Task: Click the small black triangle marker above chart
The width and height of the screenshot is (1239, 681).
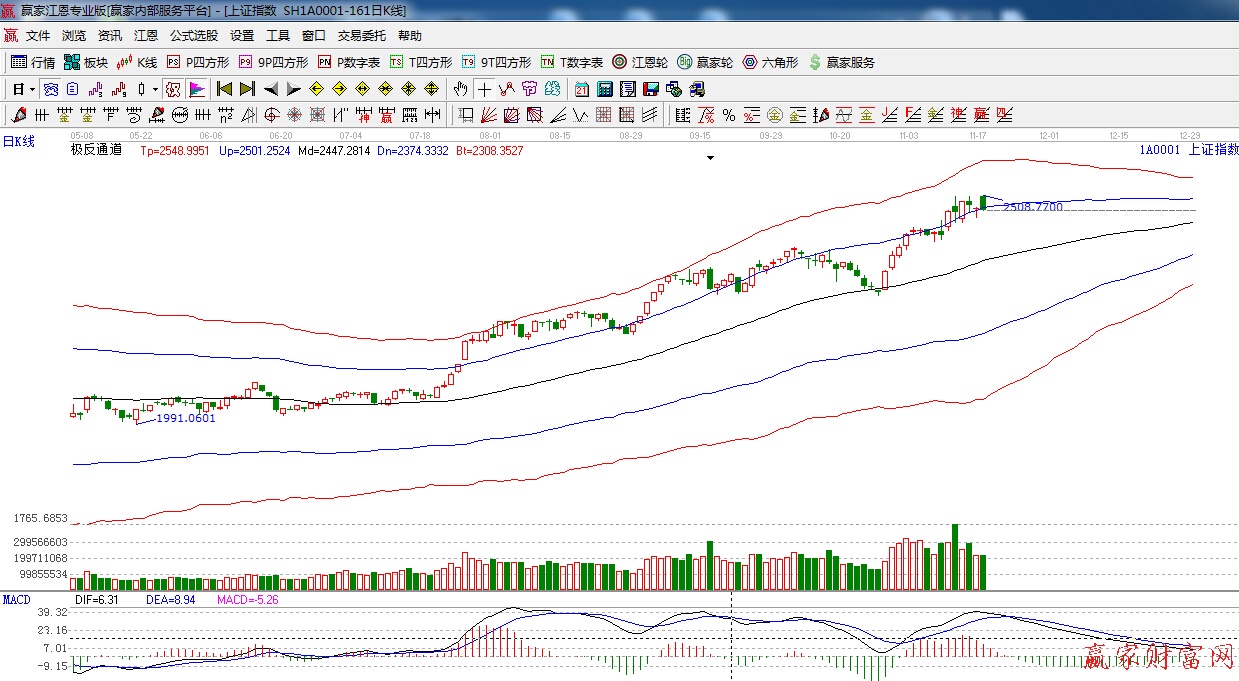Action: pos(710,158)
